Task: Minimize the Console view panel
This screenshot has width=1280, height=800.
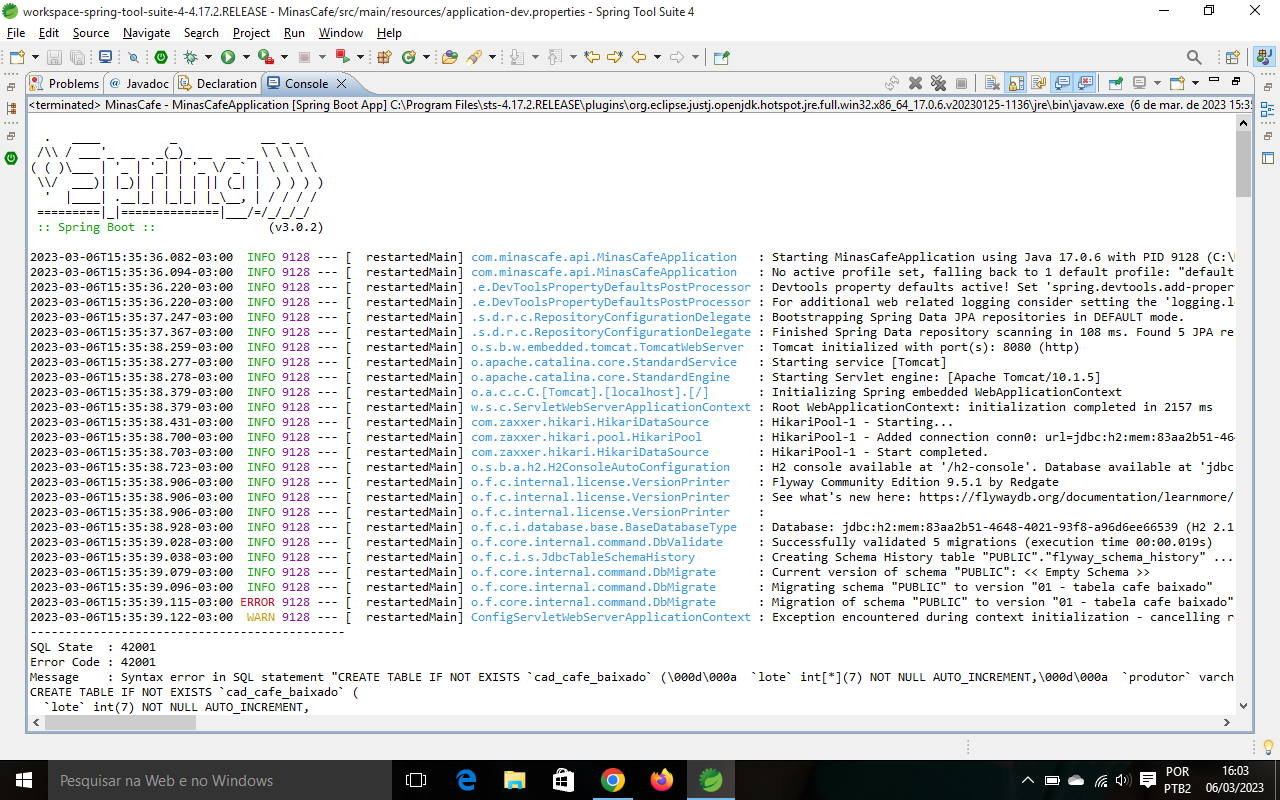Action: click(1214, 81)
